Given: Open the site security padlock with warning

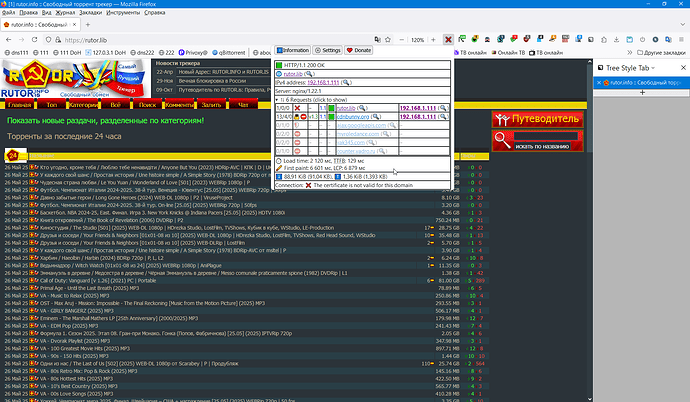Looking at the screenshot, I should (x=58, y=40).
